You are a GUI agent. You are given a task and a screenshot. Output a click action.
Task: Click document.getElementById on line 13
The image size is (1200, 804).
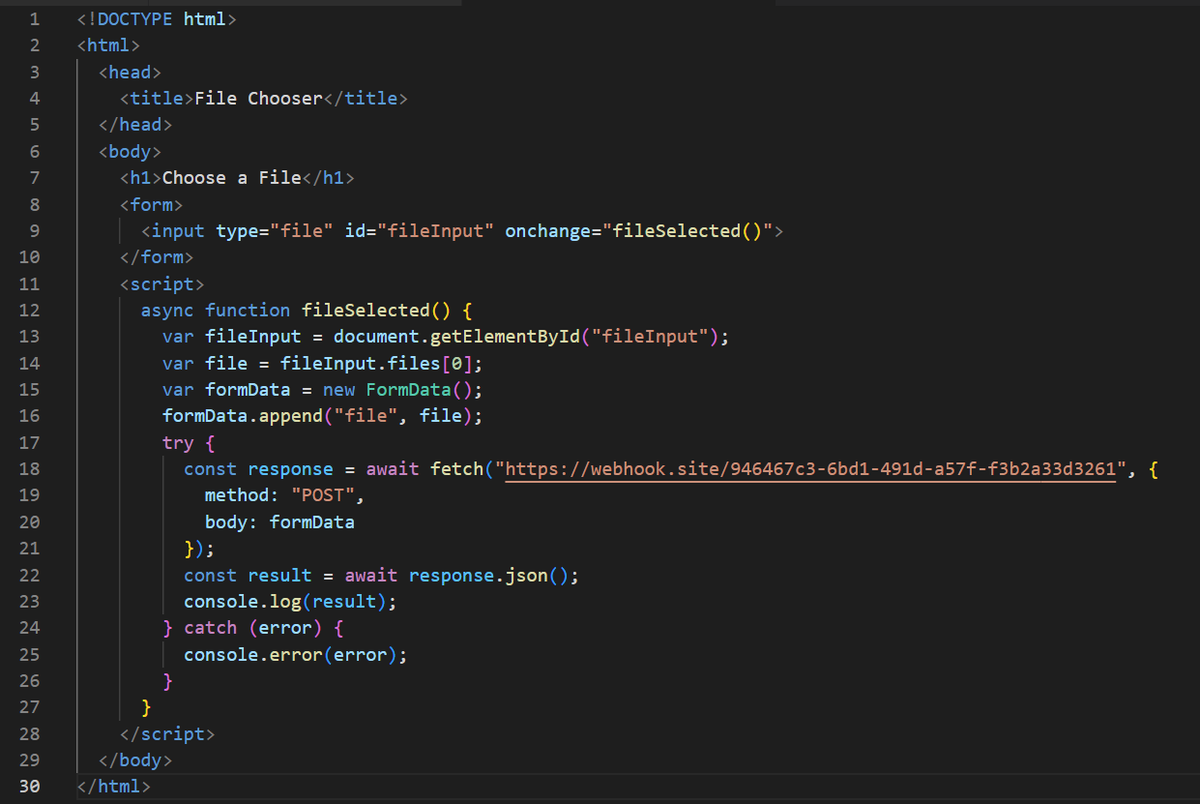(x=457, y=337)
